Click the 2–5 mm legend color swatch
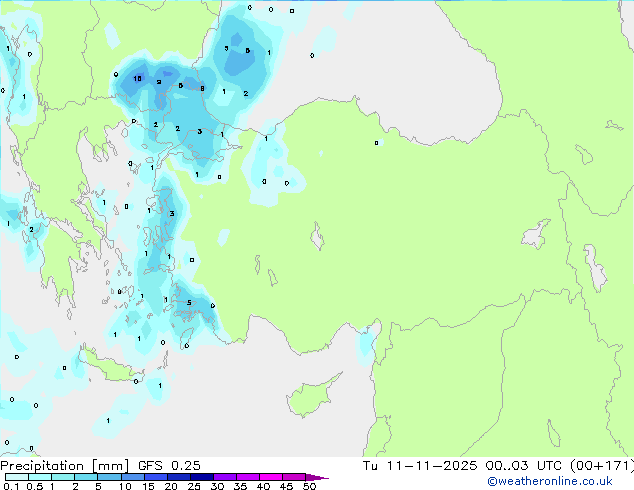The height and width of the screenshot is (490, 634). tap(86, 477)
